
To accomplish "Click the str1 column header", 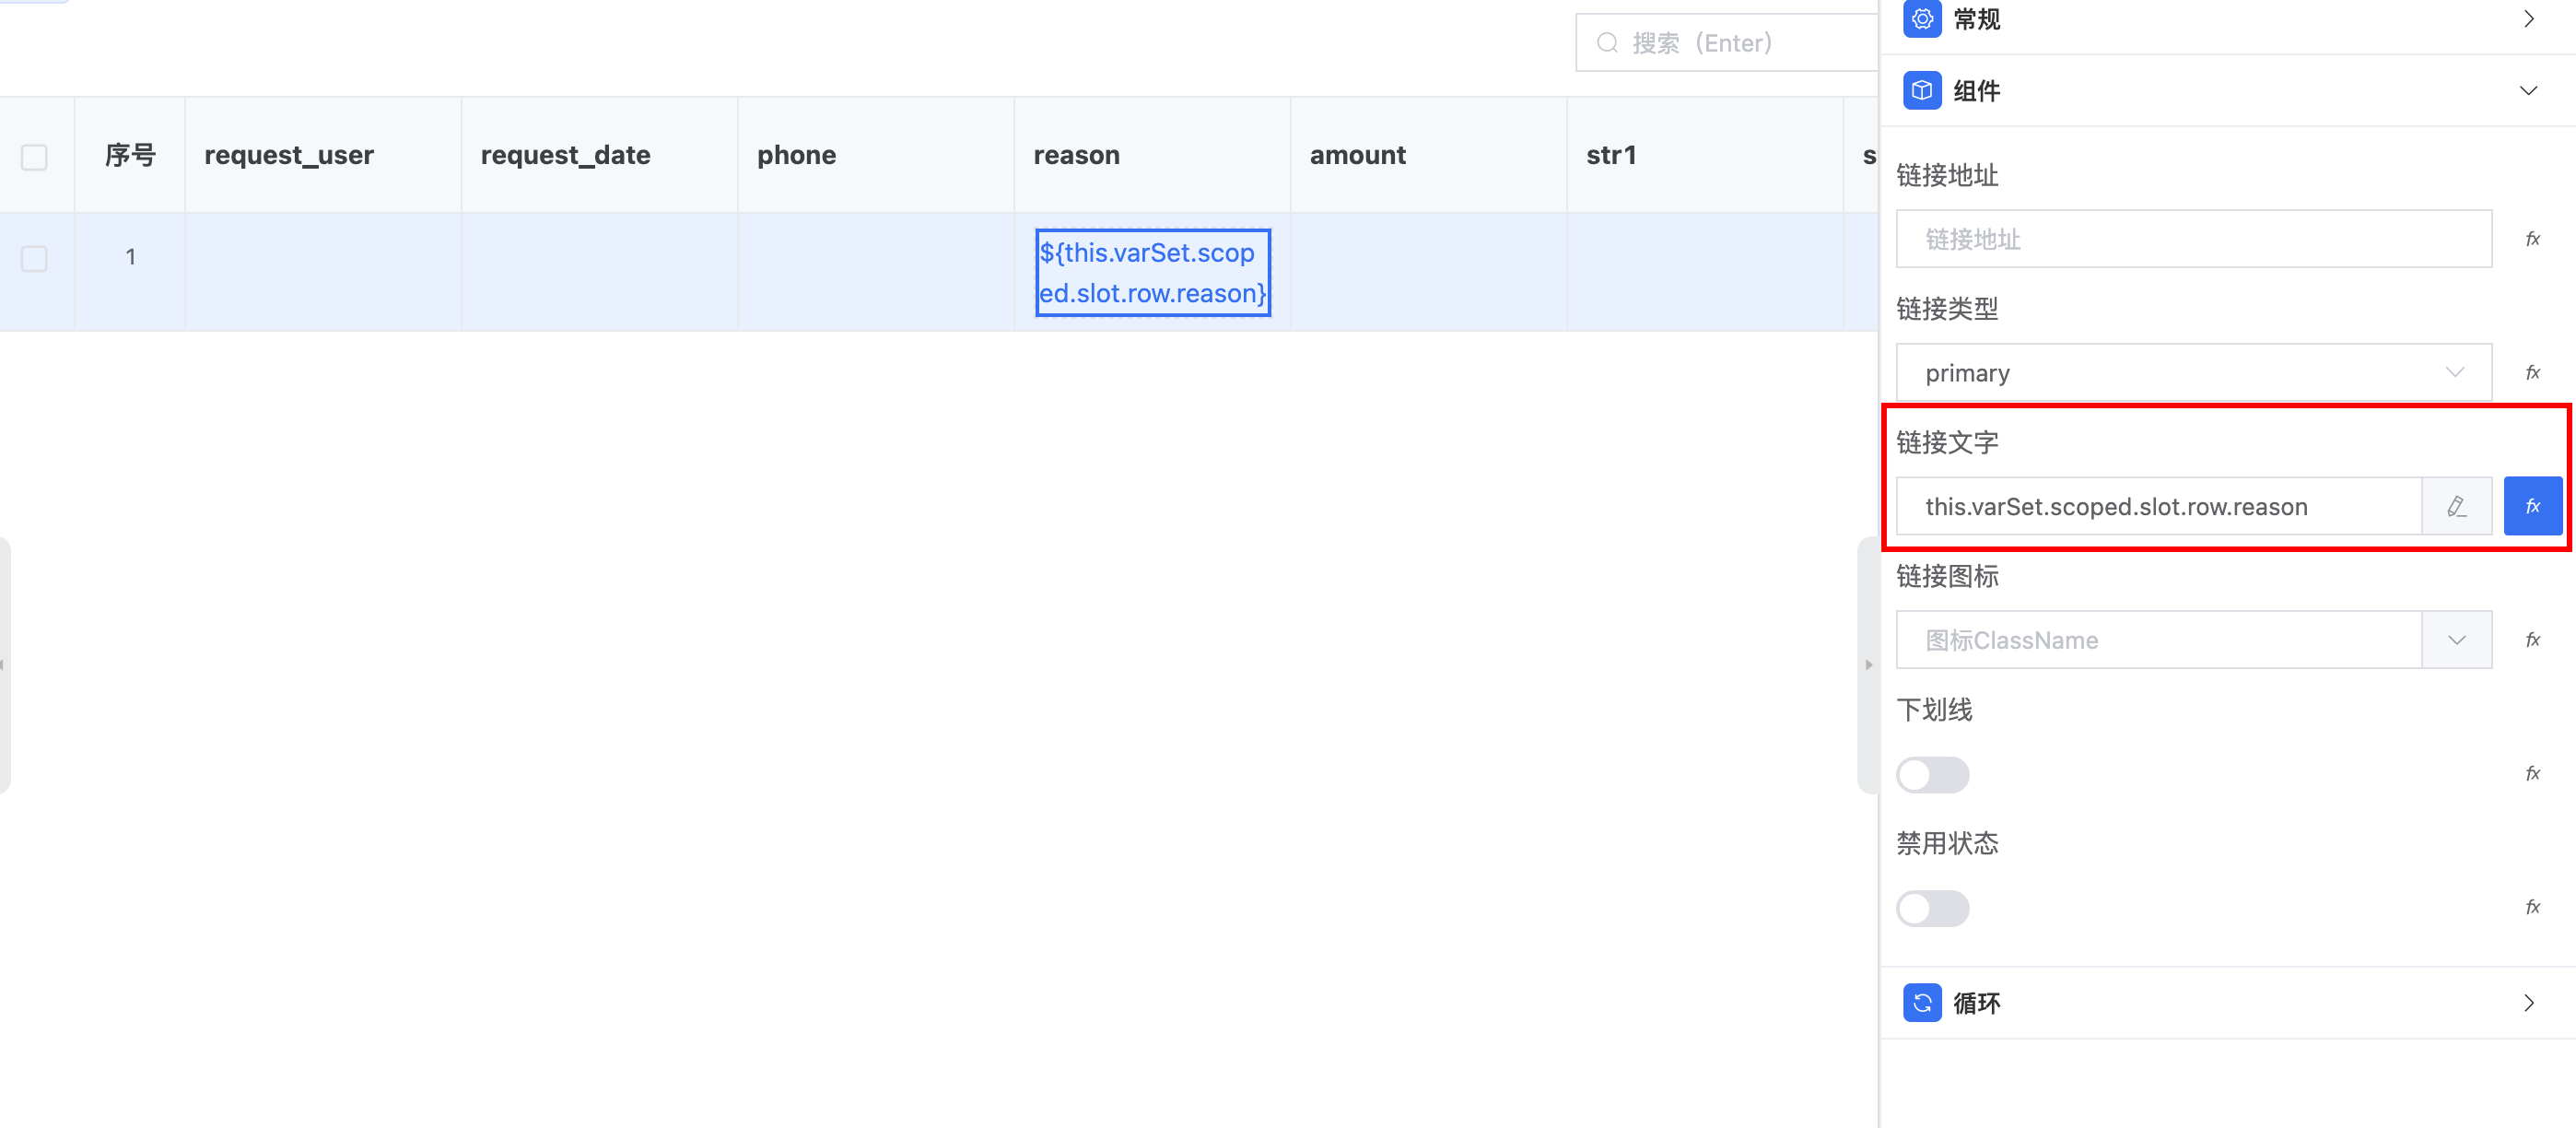I will [x=1704, y=155].
